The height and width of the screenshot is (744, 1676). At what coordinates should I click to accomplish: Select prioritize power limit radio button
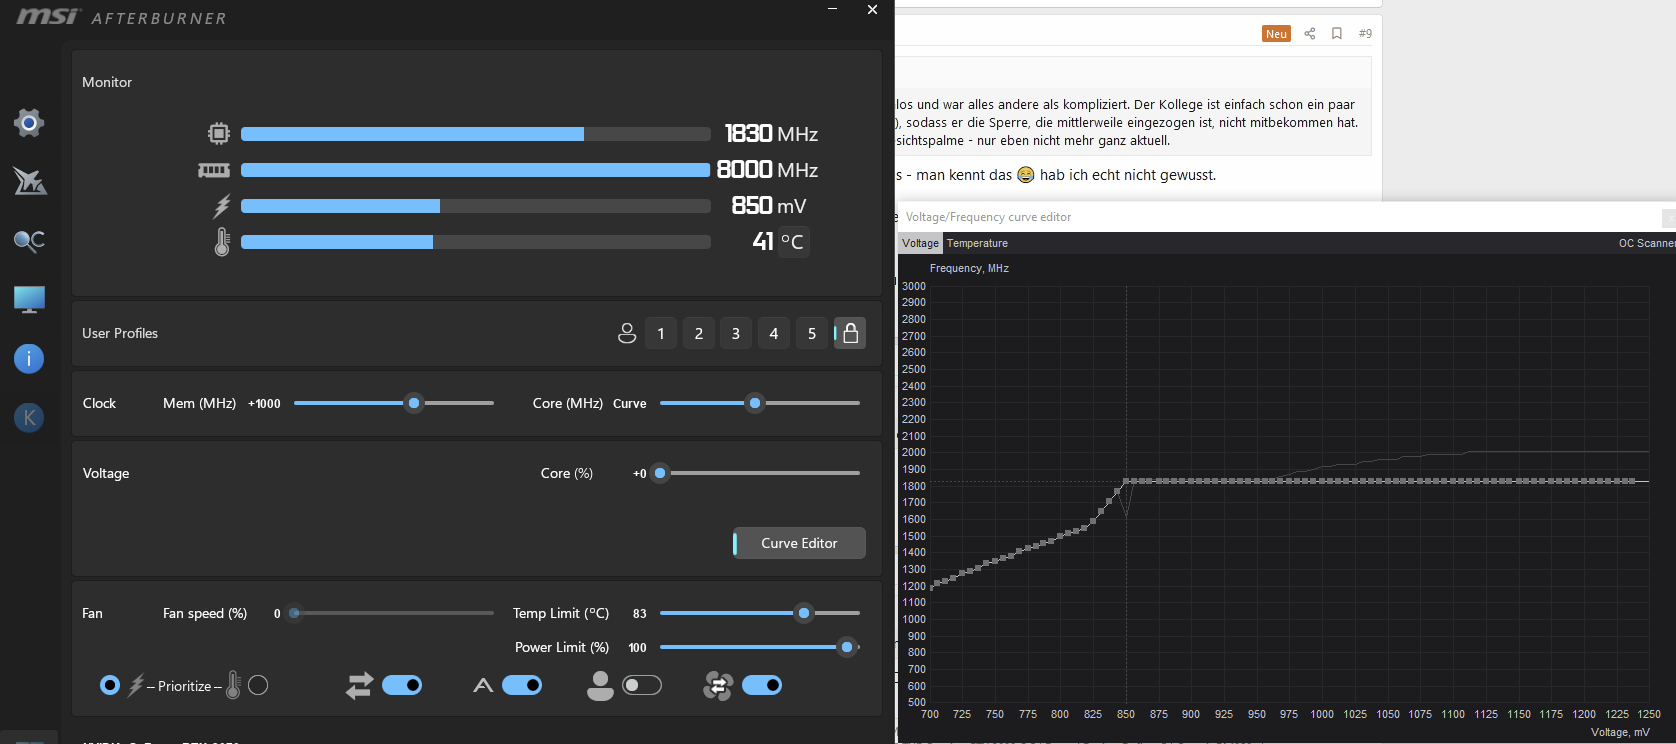110,685
